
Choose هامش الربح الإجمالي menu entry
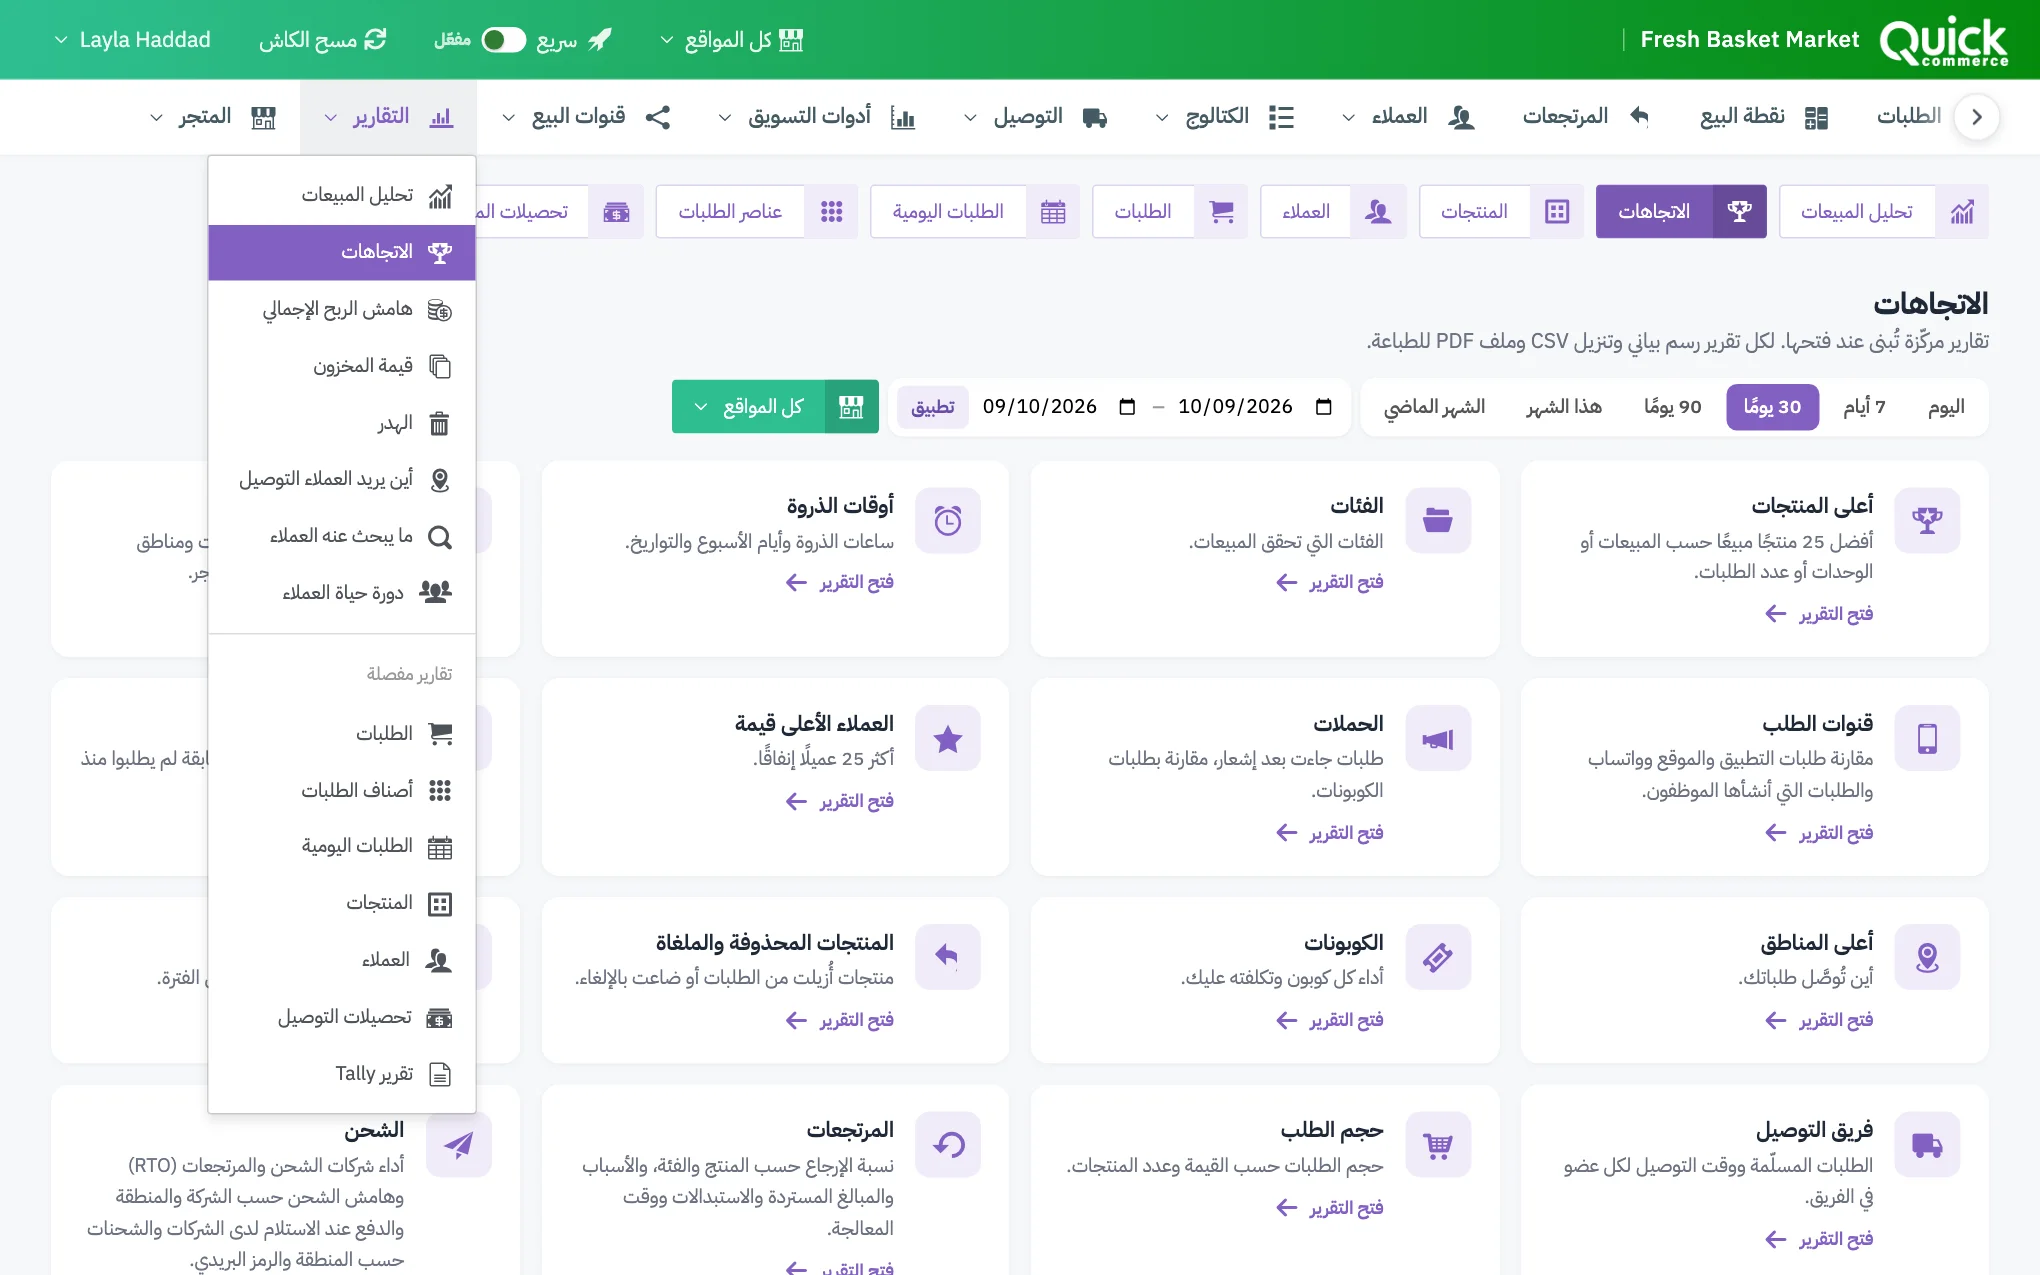point(342,309)
